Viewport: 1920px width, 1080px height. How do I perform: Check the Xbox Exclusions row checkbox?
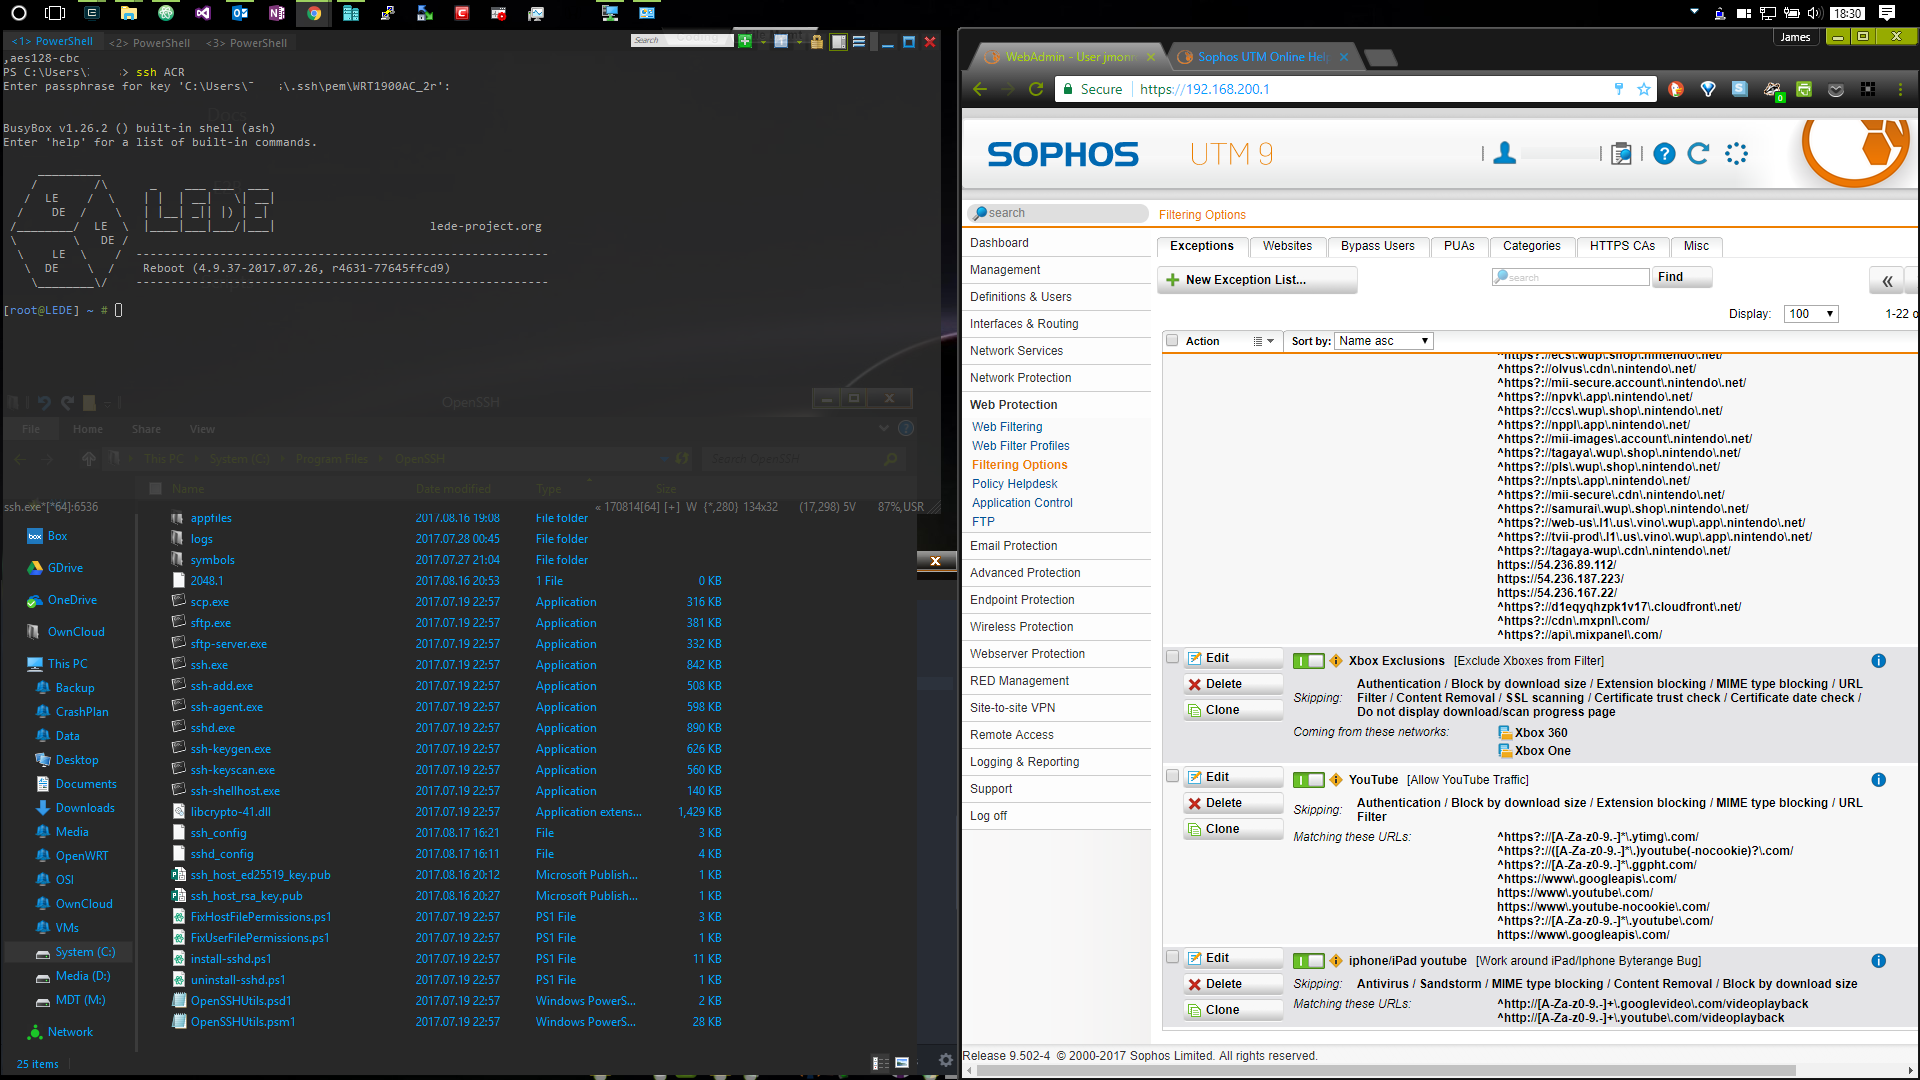1172,657
